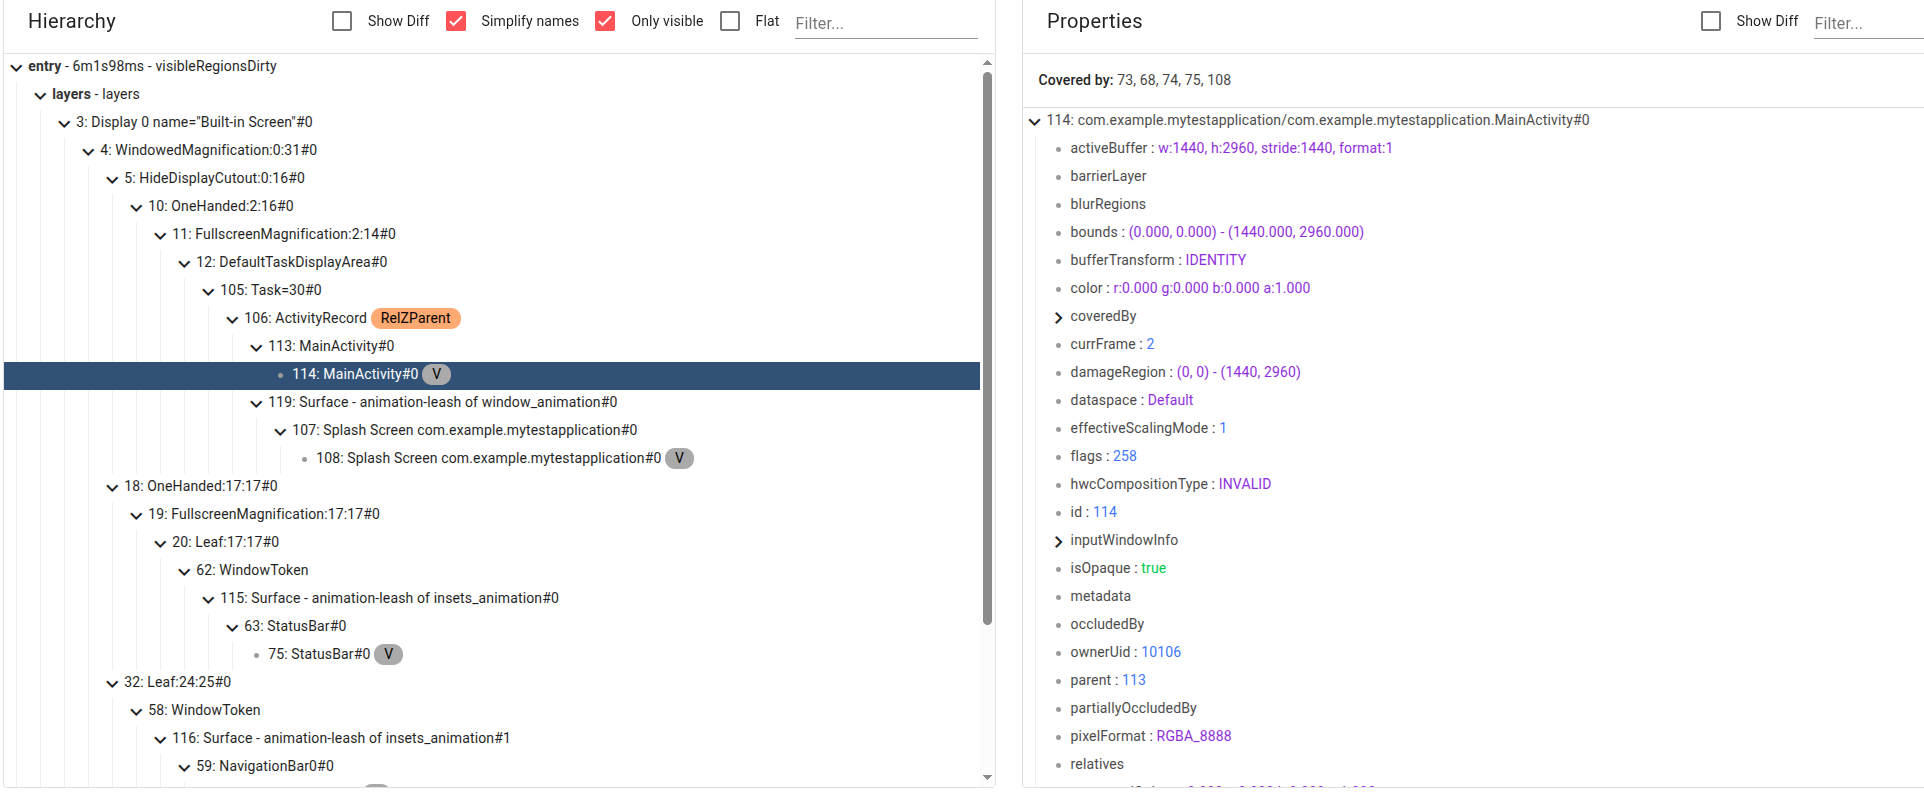Collapse 106: ActivityRecord chevron
This screenshot has height=794, width=1924.
tap(232, 319)
